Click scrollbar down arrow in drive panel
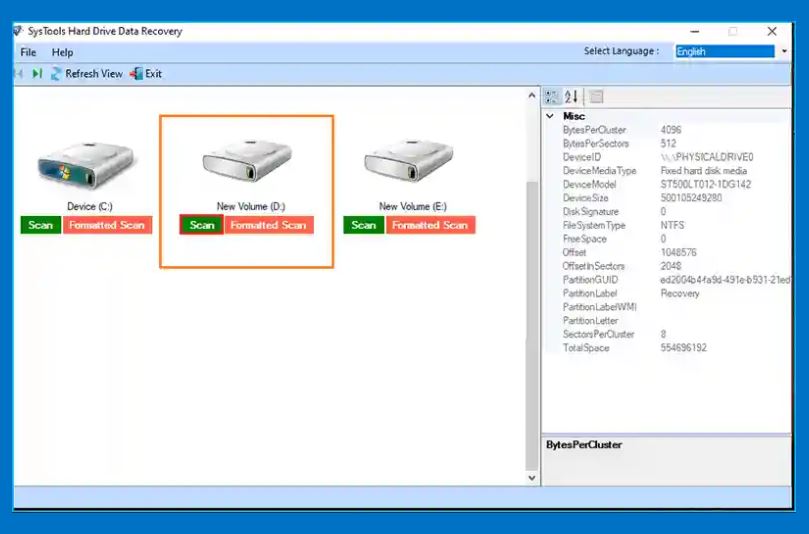 click(x=532, y=478)
